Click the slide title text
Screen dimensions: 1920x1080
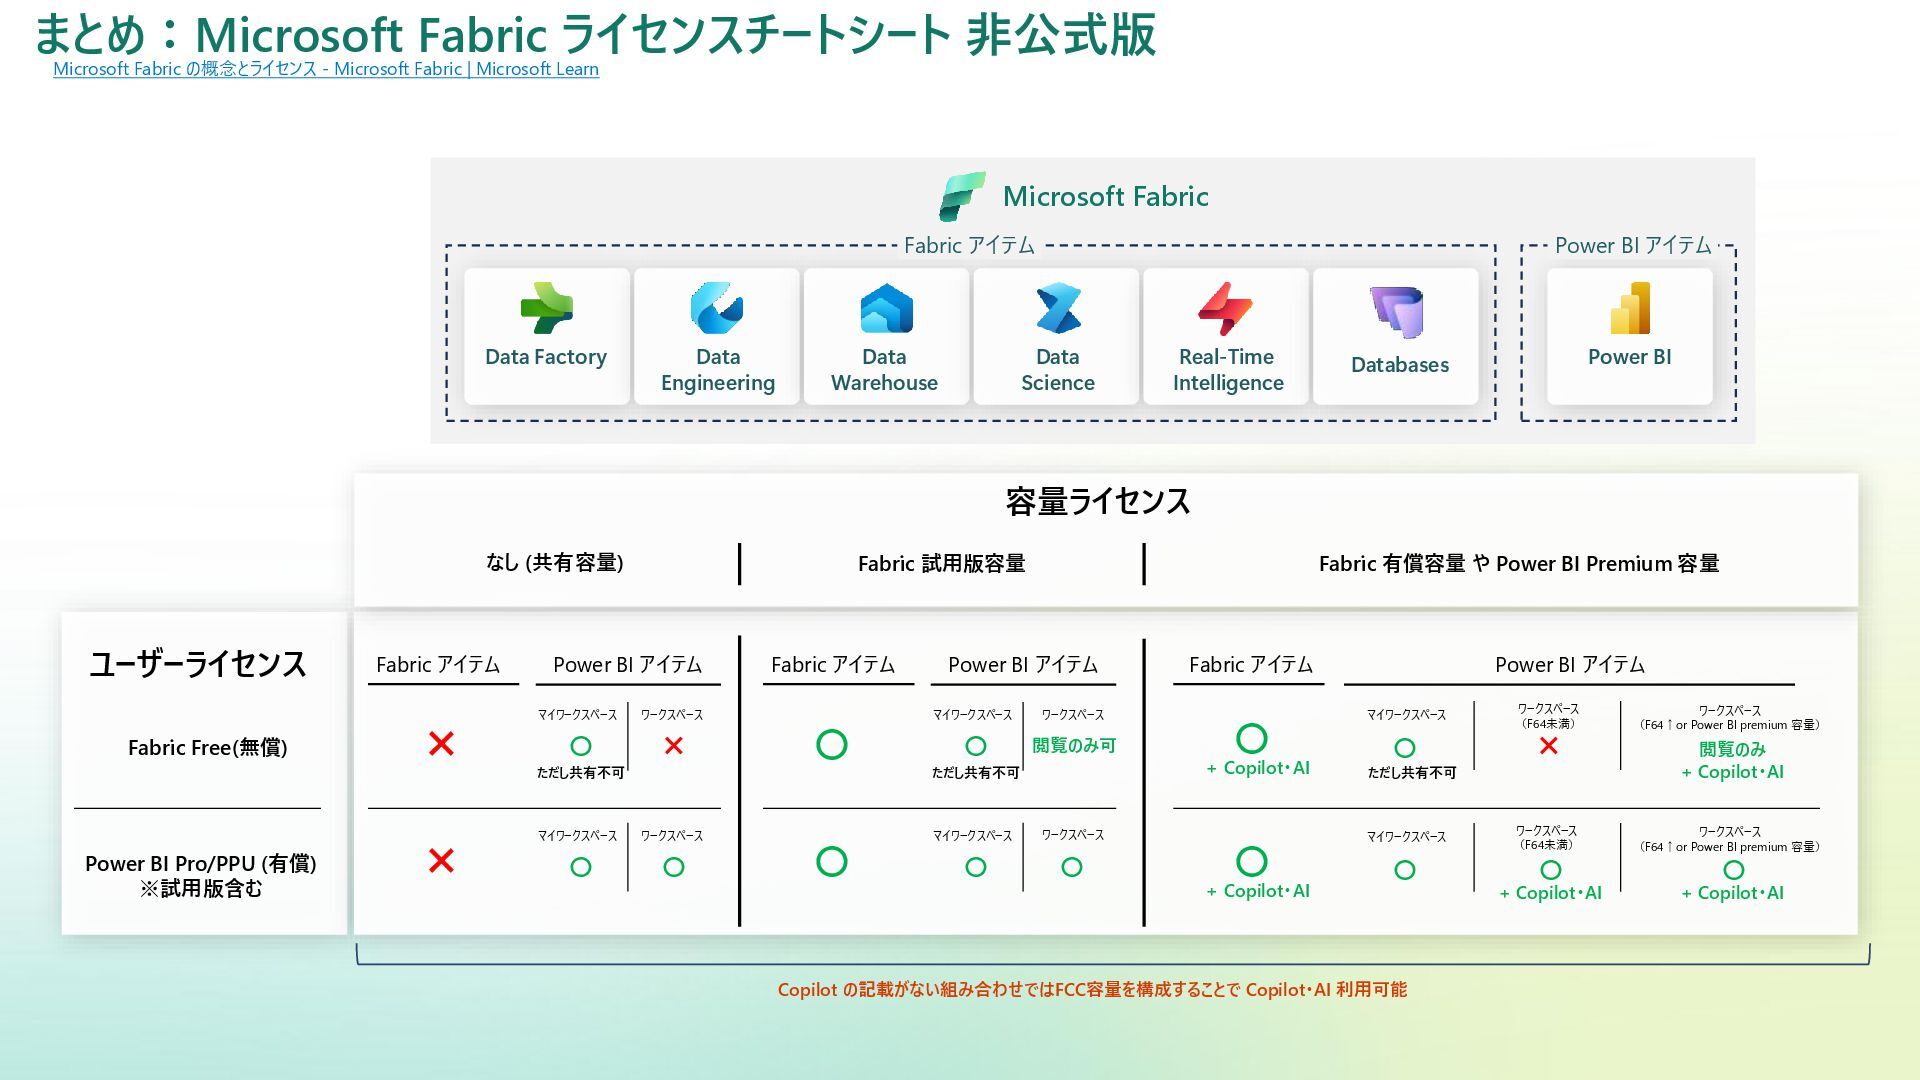click(x=595, y=34)
